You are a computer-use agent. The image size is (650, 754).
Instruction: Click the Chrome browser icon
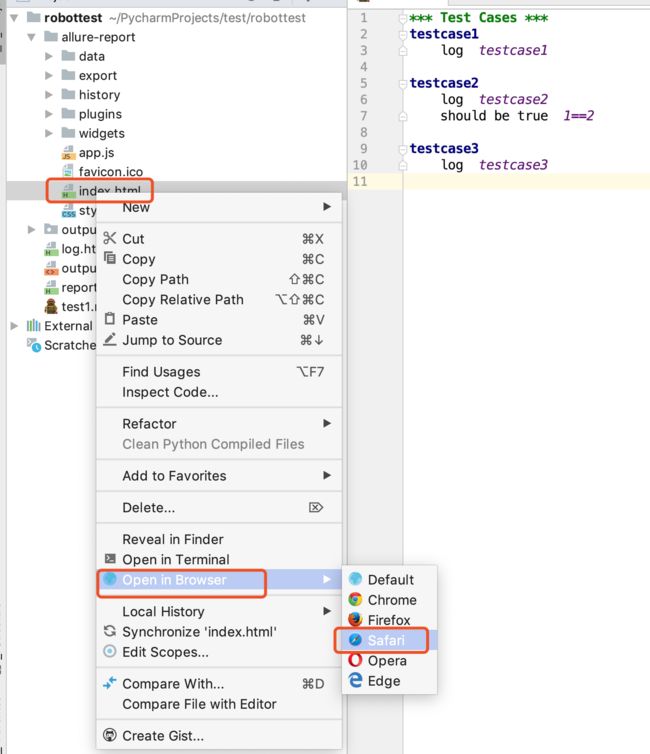tap(355, 600)
